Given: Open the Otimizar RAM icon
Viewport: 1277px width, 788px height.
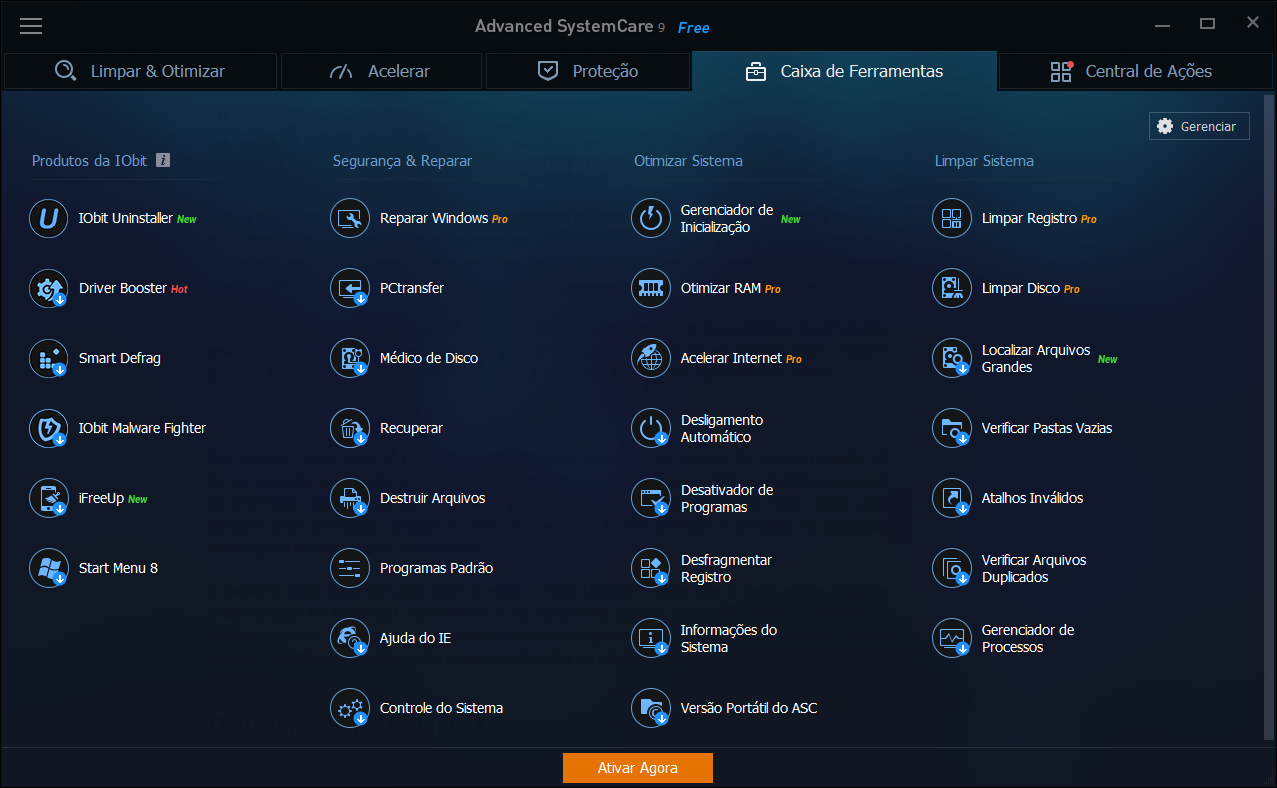Looking at the screenshot, I should (651, 288).
